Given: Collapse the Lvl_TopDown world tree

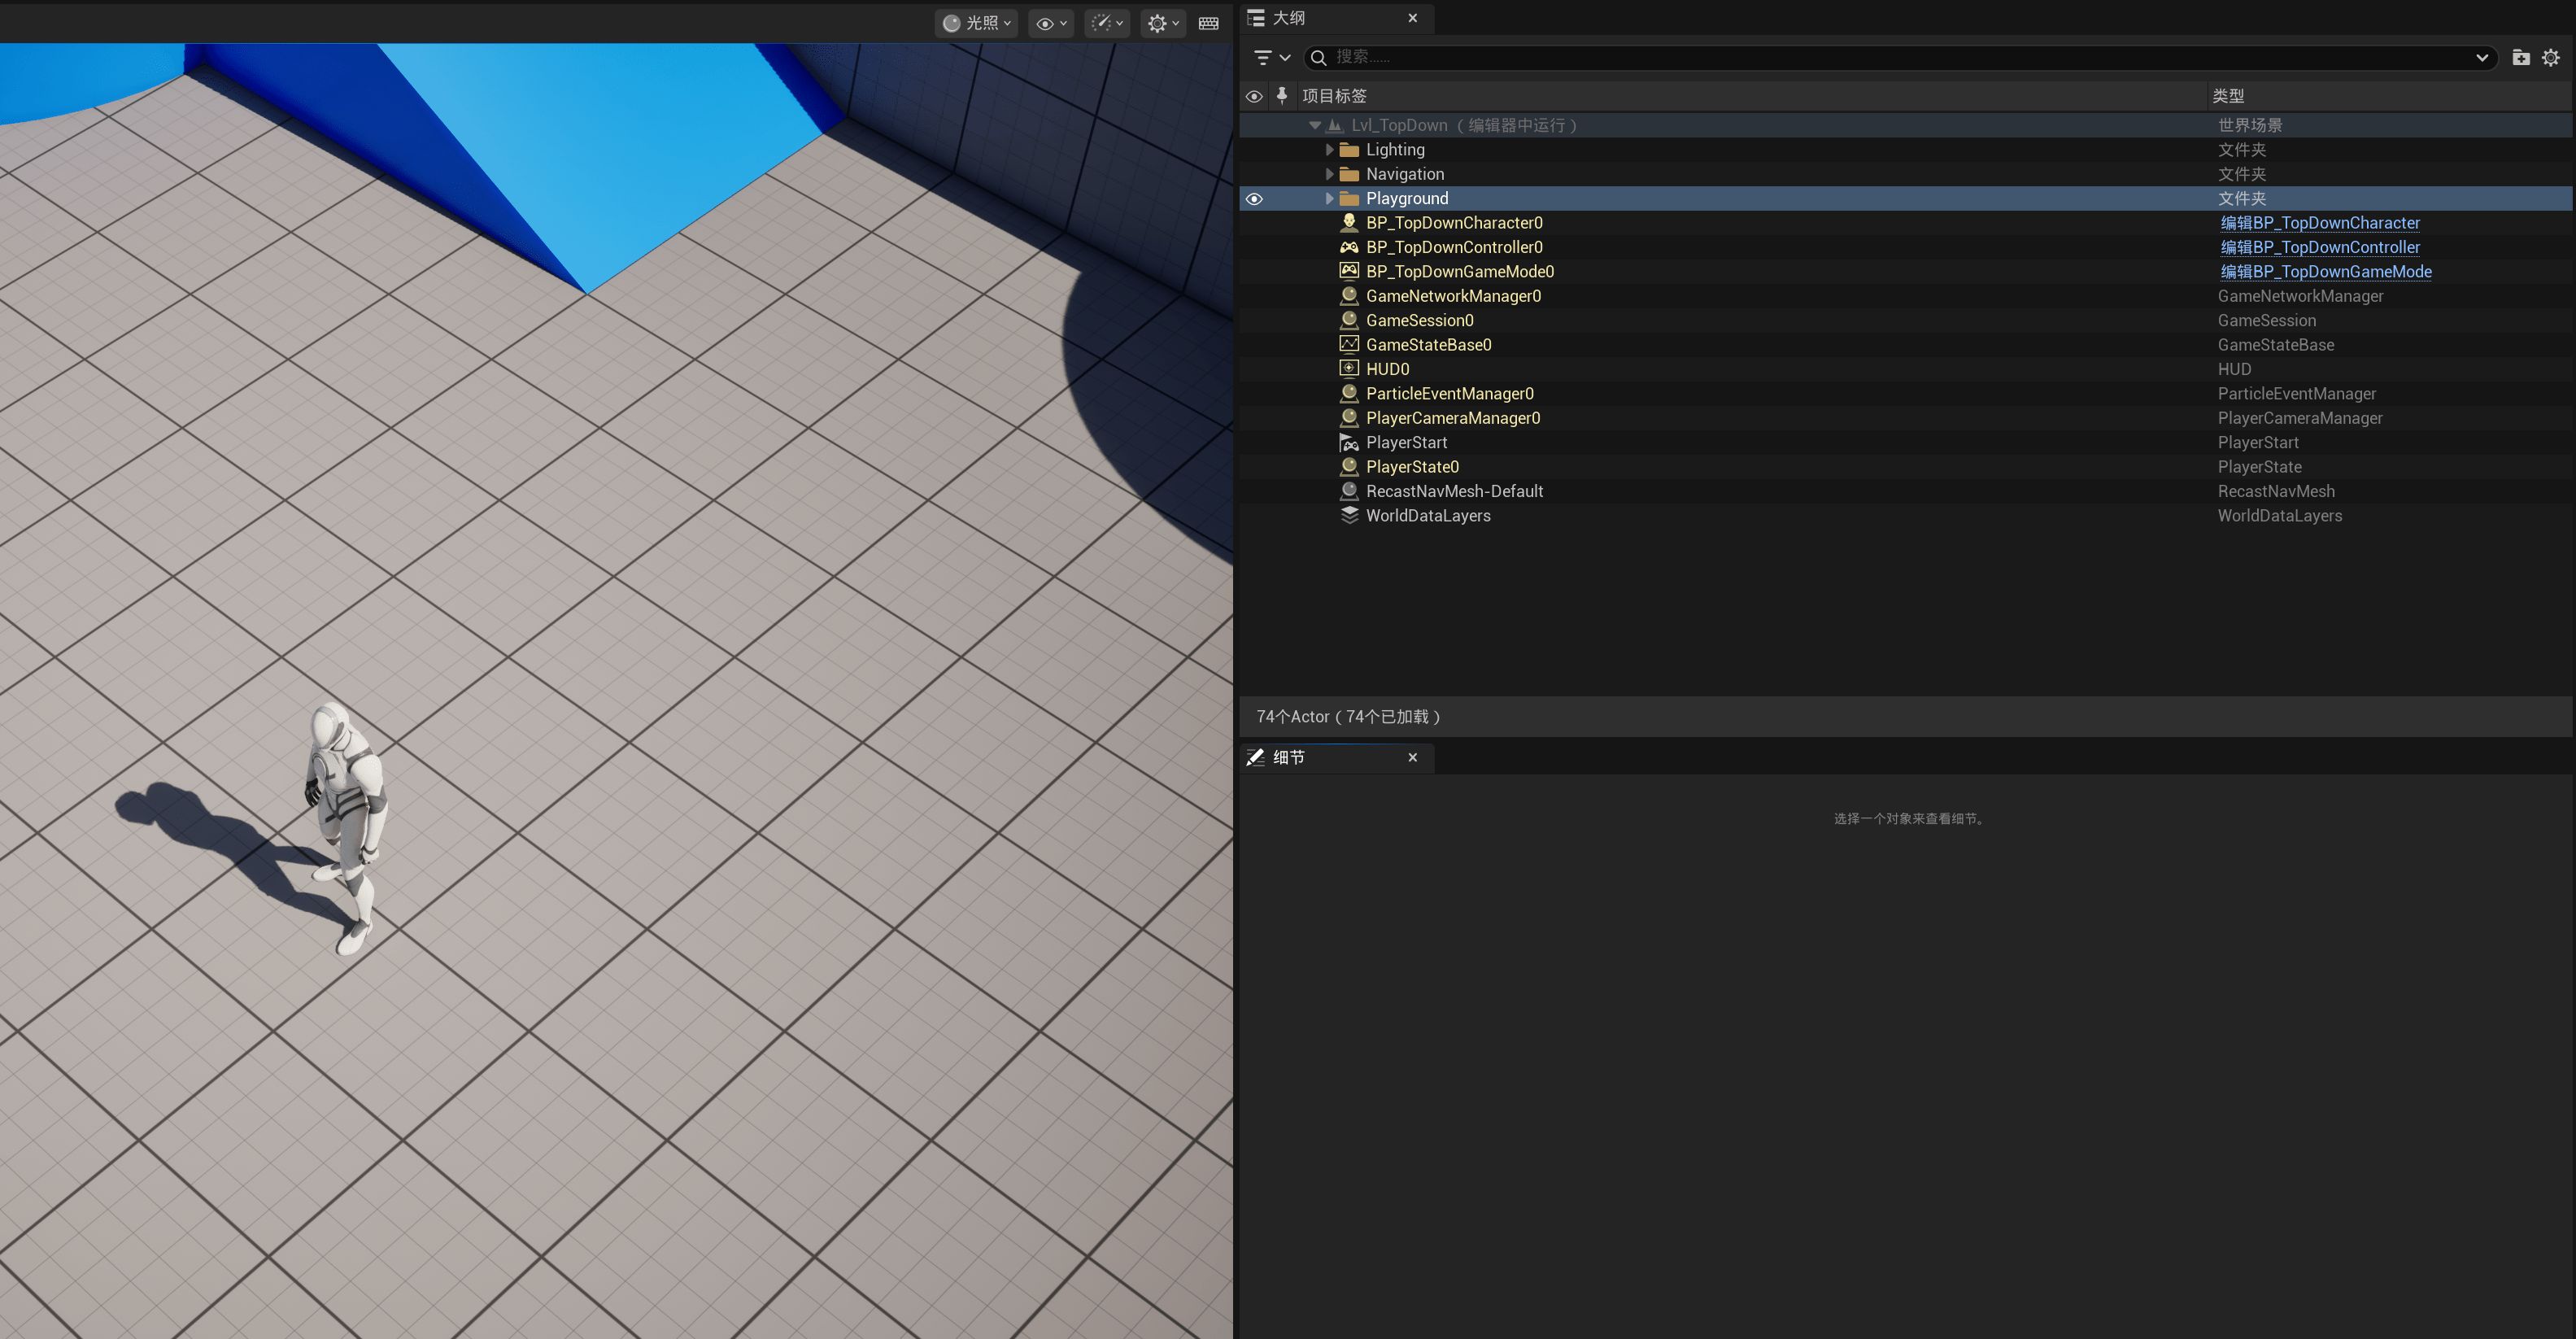Looking at the screenshot, I should point(1315,125).
